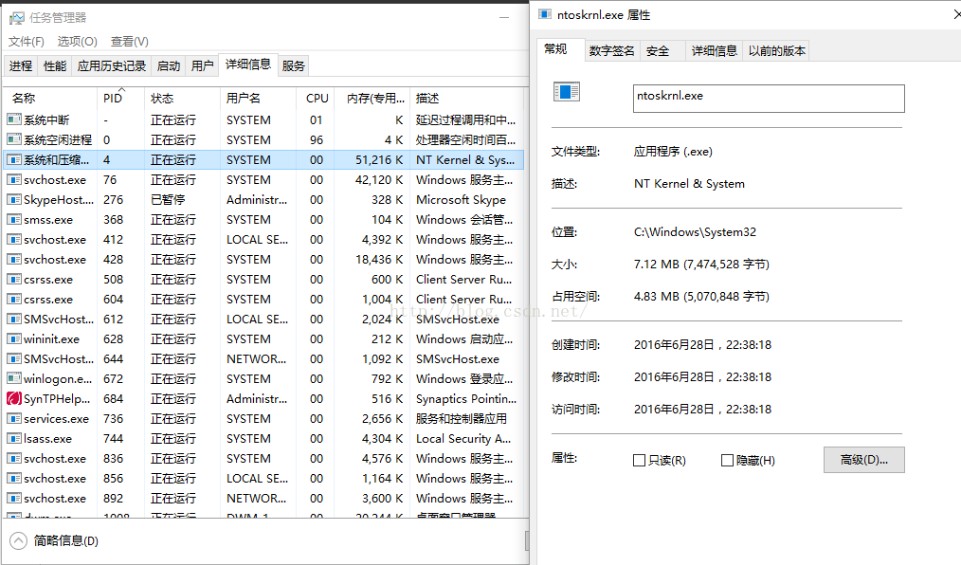961x565 pixels.
Task: Sort processes by the PID column header
Action: pyautogui.click(x=112, y=98)
